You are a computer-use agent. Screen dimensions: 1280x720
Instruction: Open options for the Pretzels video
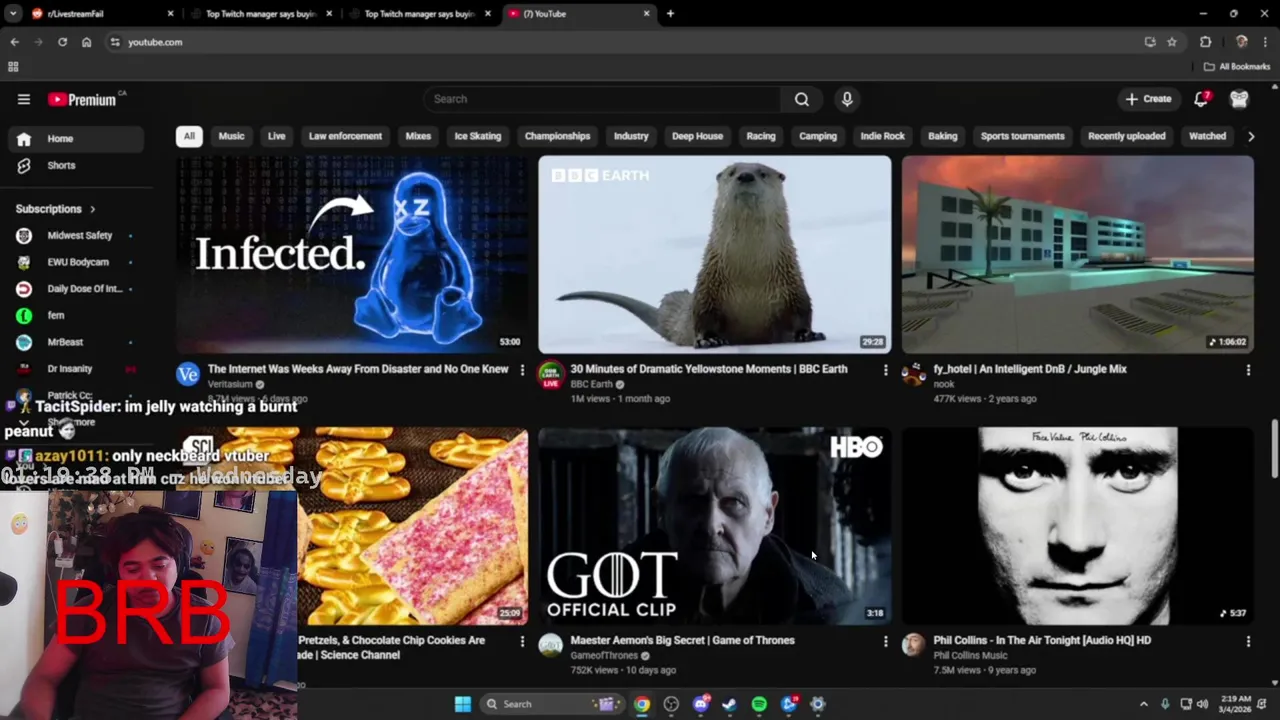point(522,641)
